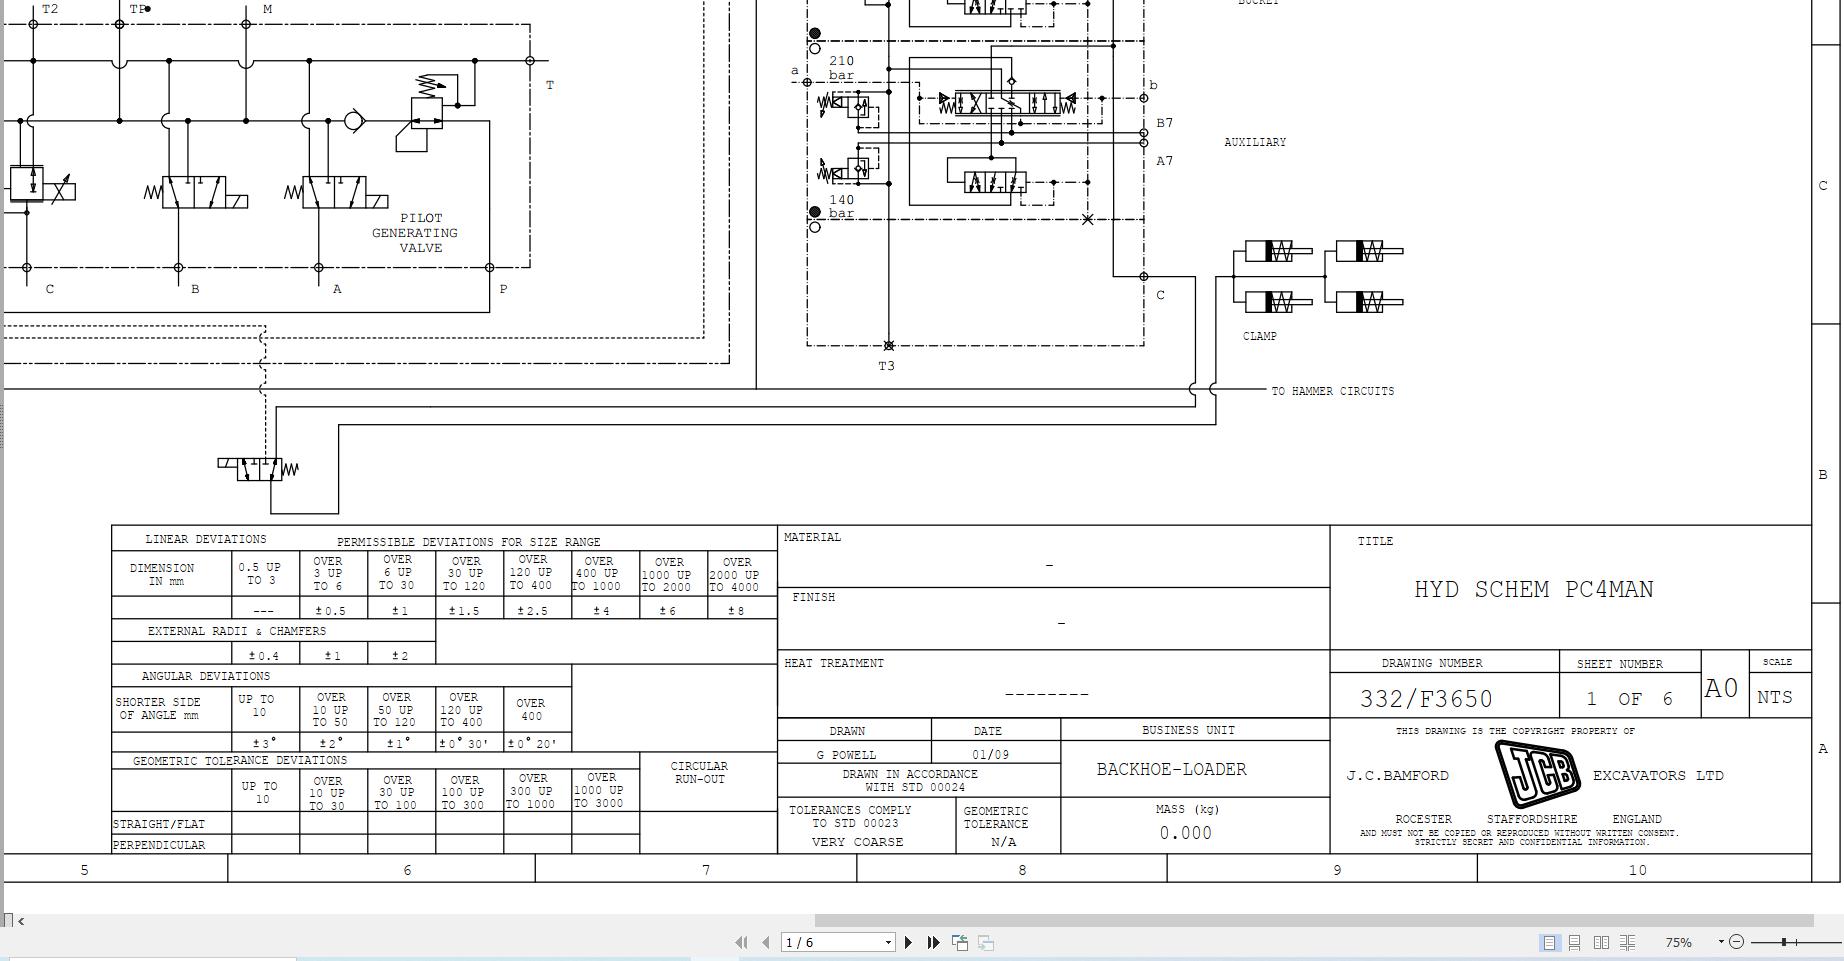Switch to continuous facing pages view

point(1628,942)
